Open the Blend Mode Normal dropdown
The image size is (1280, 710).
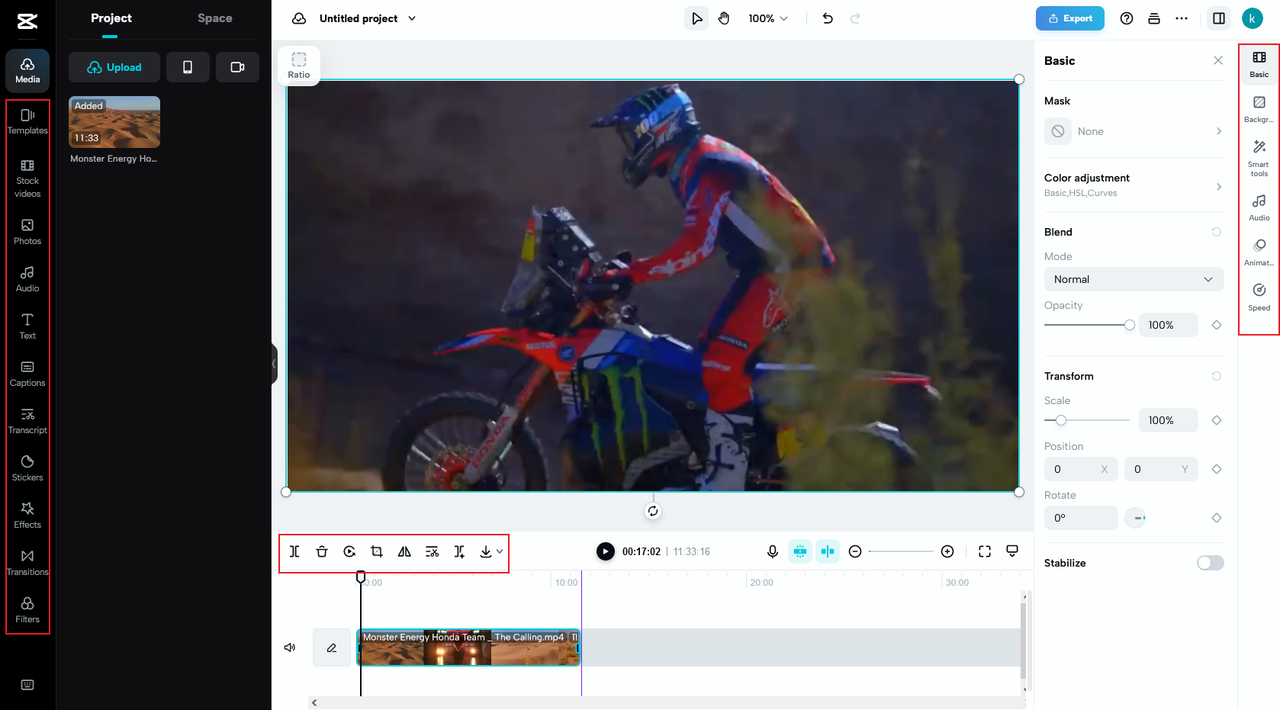(1134, 279)
